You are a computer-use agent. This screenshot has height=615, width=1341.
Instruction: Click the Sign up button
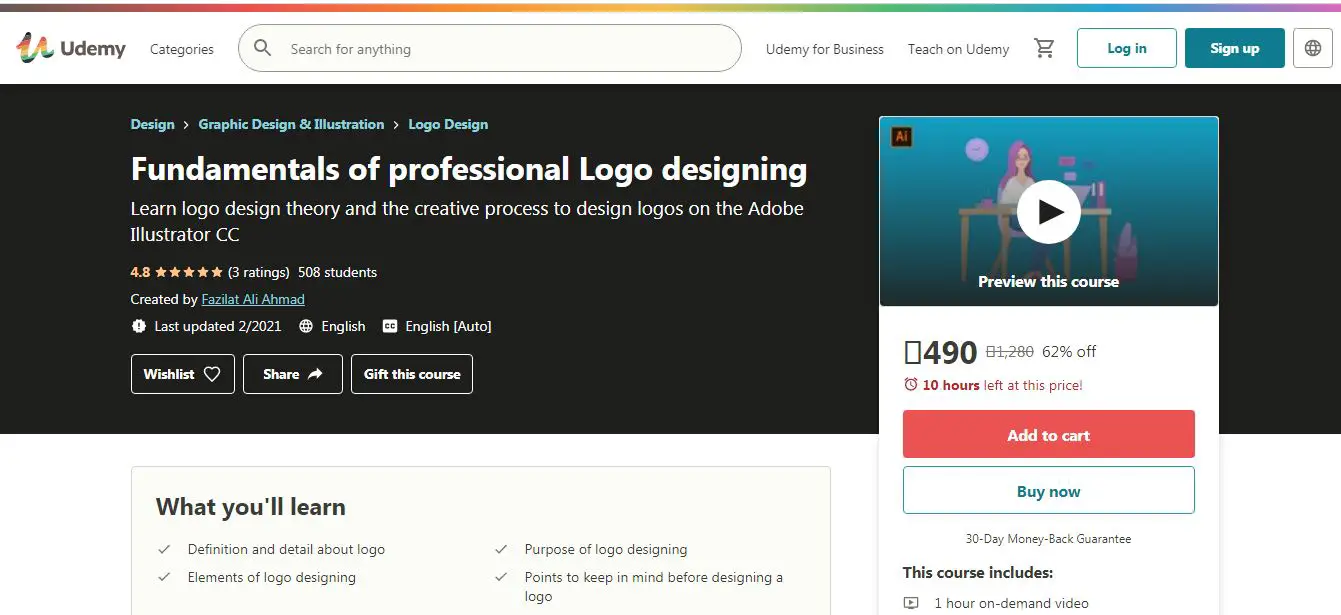pyautogui.click(x=1235, y=48)
